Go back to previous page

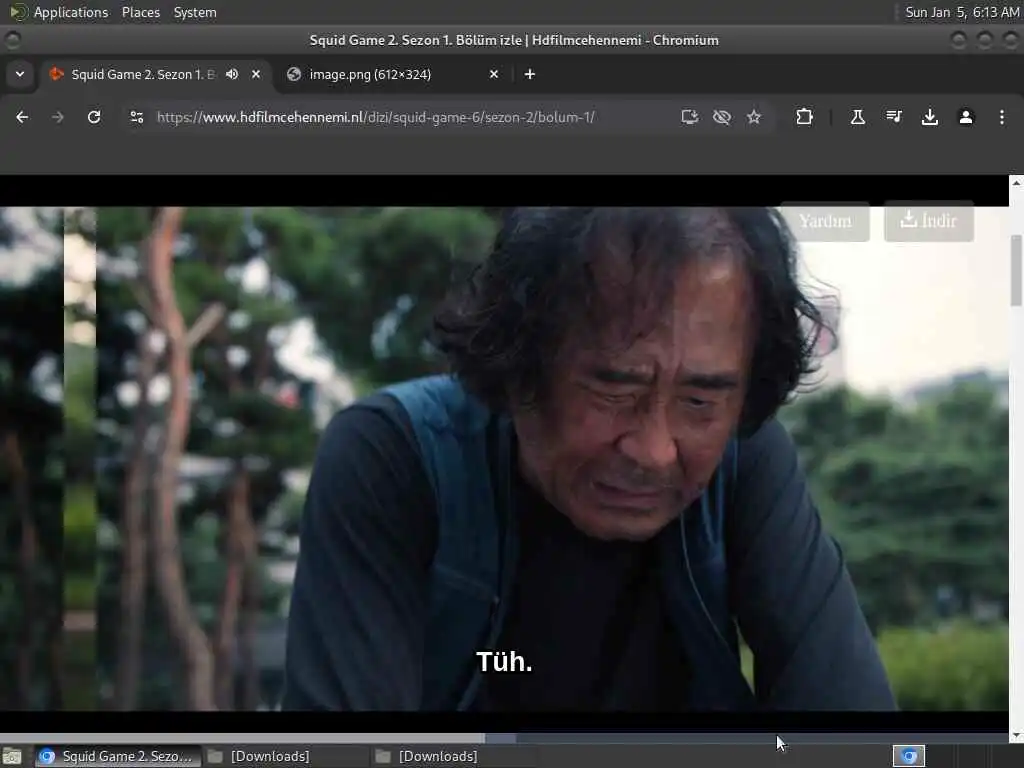[x=22, y=117]
